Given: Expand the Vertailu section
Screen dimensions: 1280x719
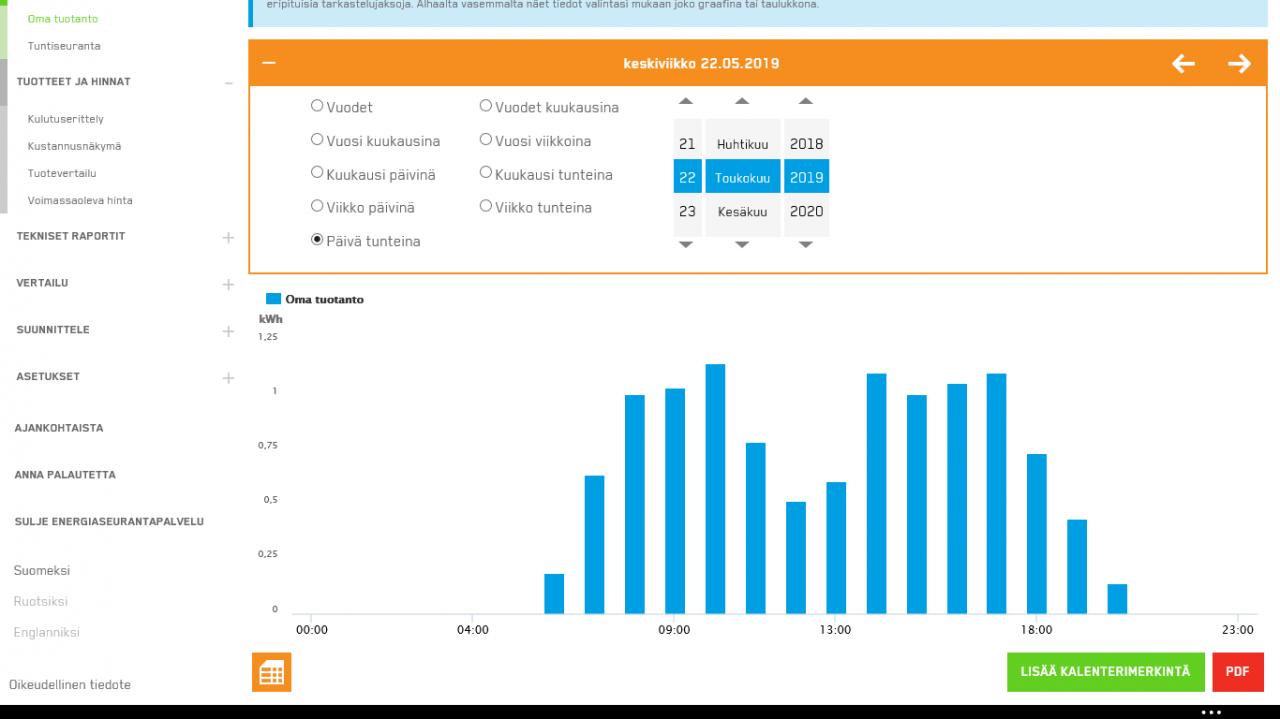Looking at the screenshot, I should point(228,284).
